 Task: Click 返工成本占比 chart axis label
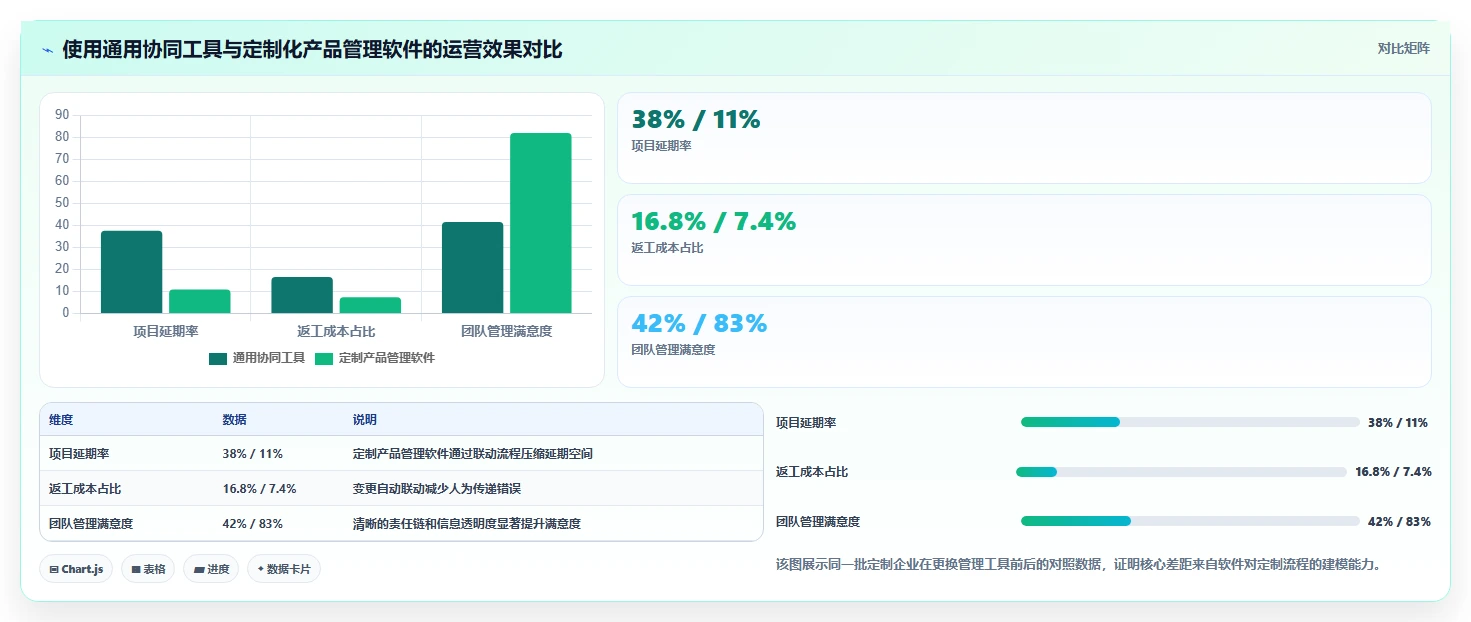(x=336, y=331)
